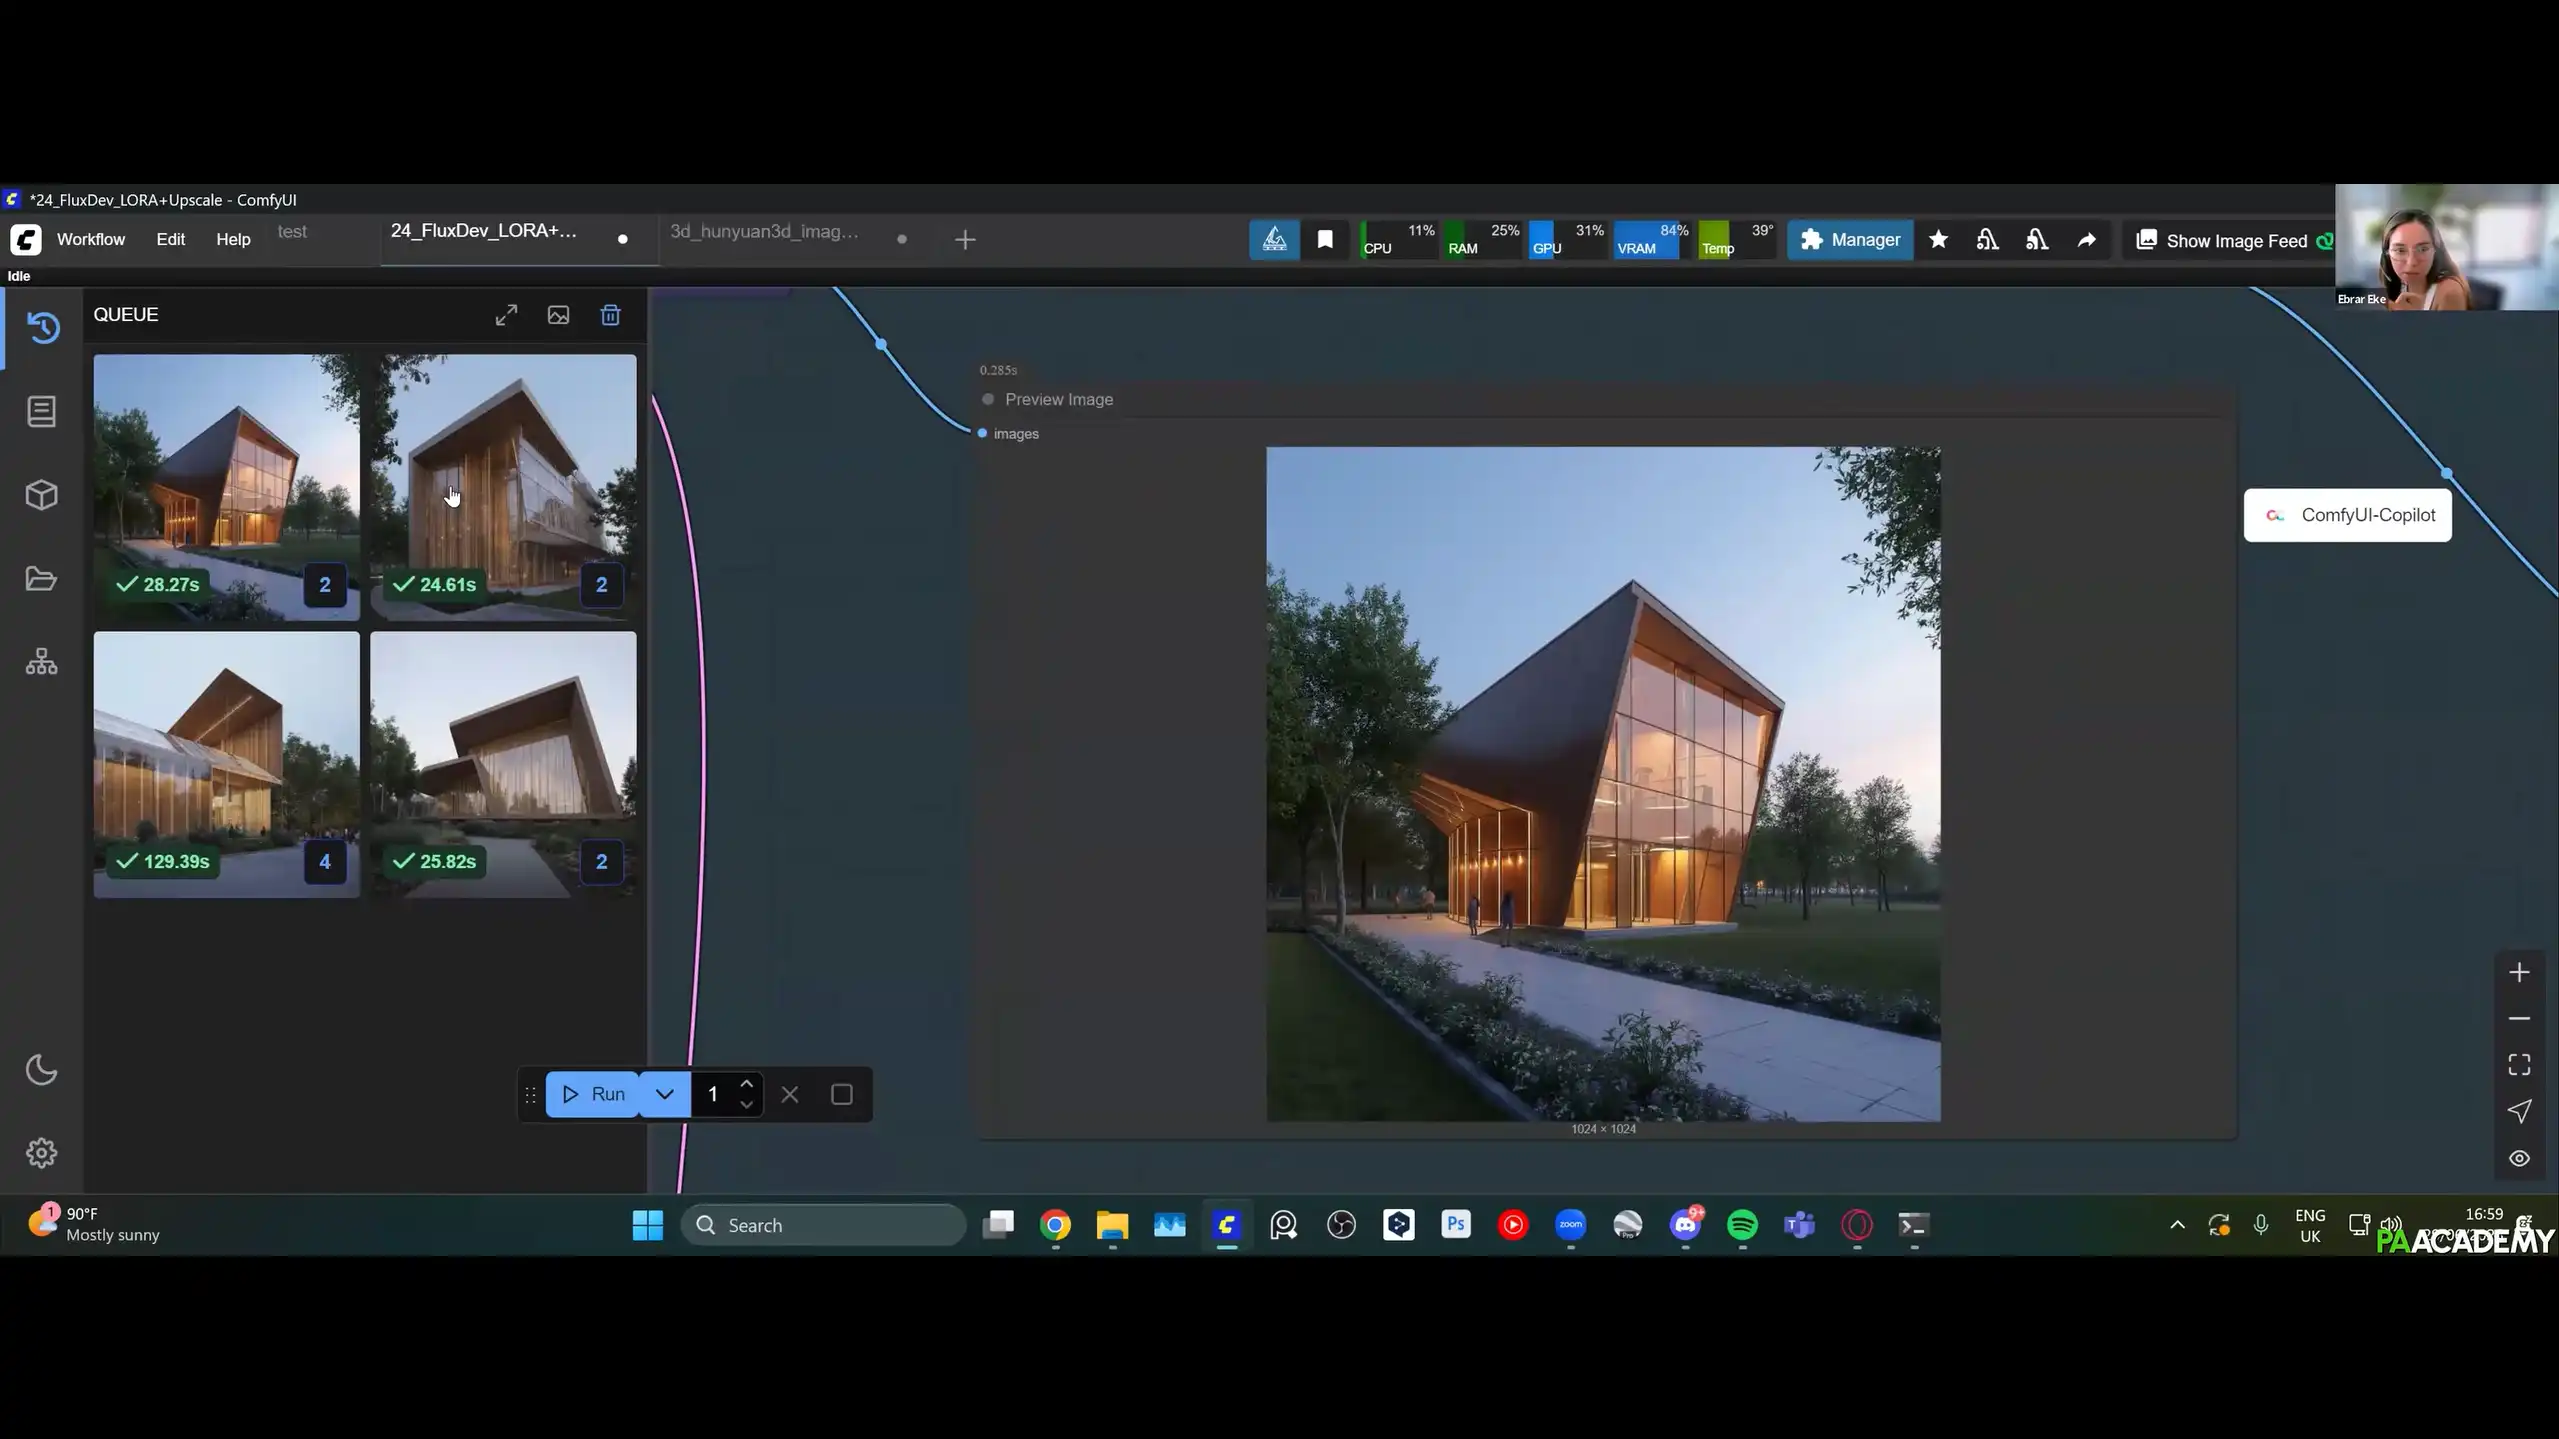The width and height of the screenshot is (2559, 1439).
Task: Expand the Run options dropdown
Action: [x=665, y=1094]
